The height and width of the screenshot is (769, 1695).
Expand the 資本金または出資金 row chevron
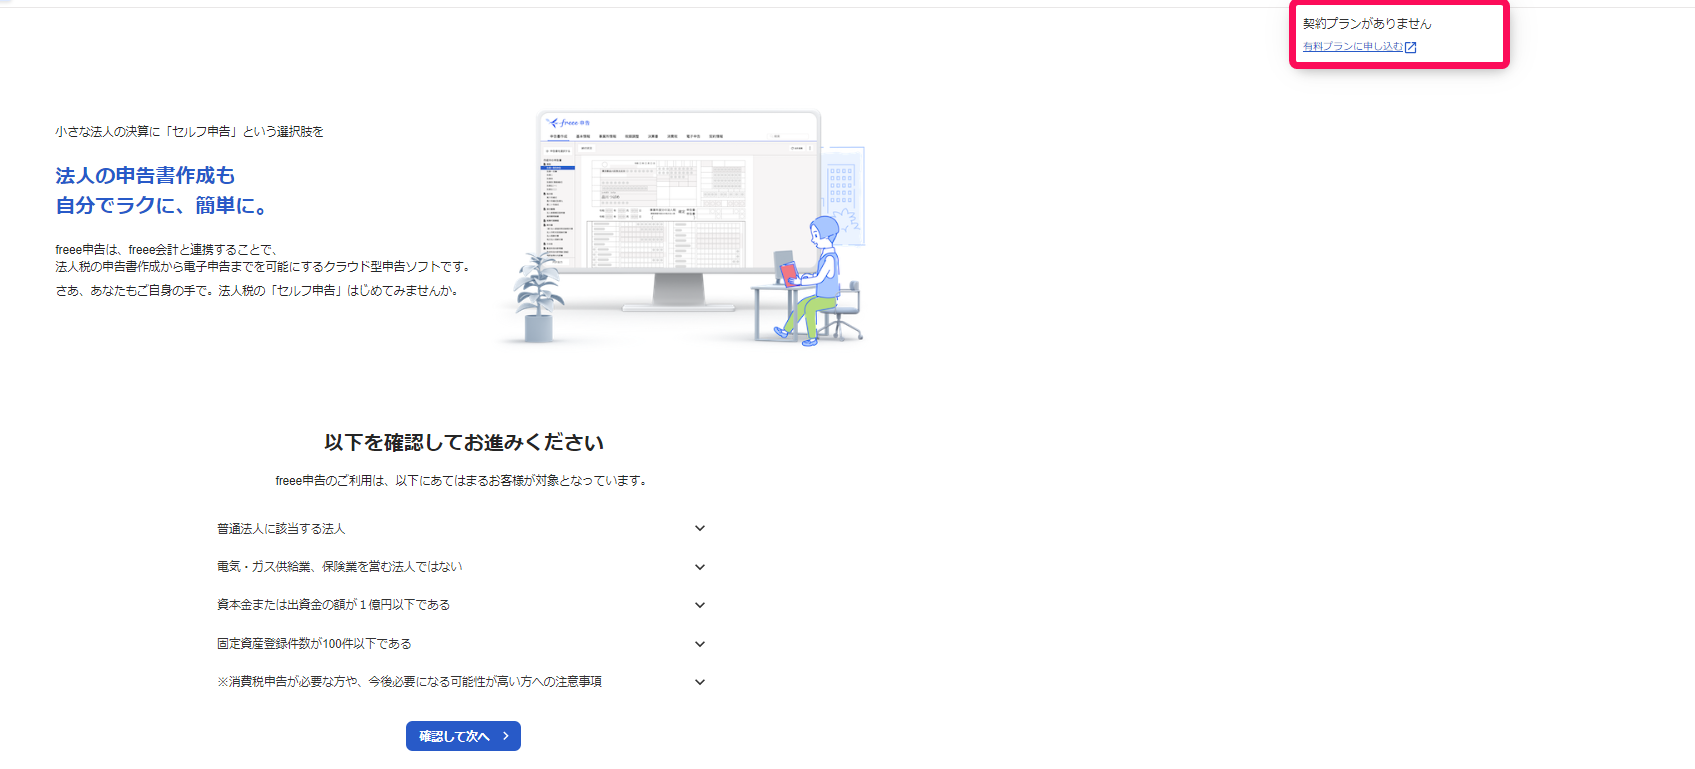[700, 605]
